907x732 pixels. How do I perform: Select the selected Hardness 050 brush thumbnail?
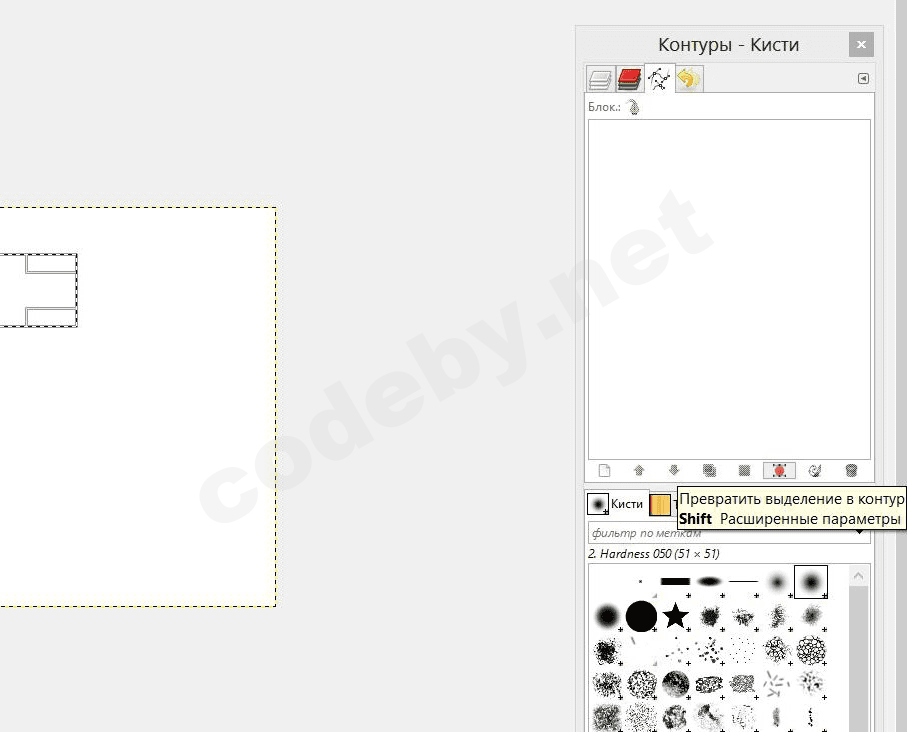click(811, 582)
